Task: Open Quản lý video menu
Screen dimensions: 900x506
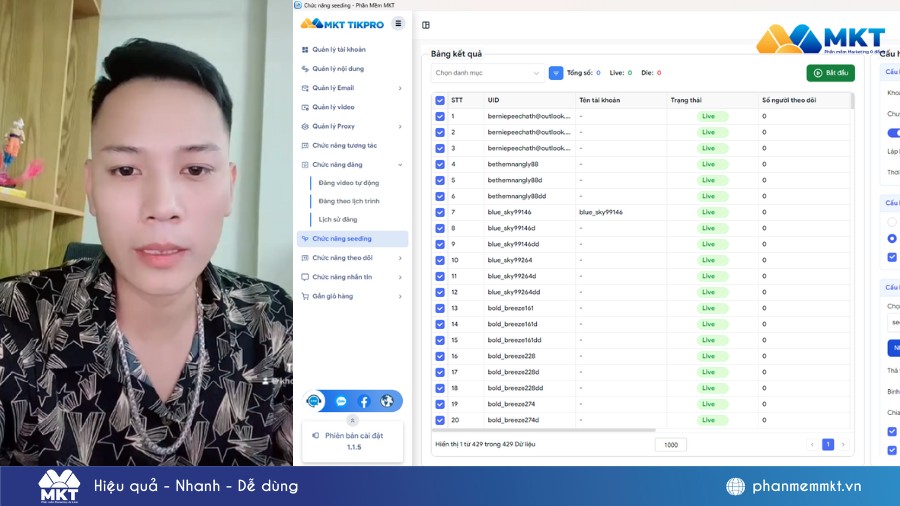Action: pos(333,107)
